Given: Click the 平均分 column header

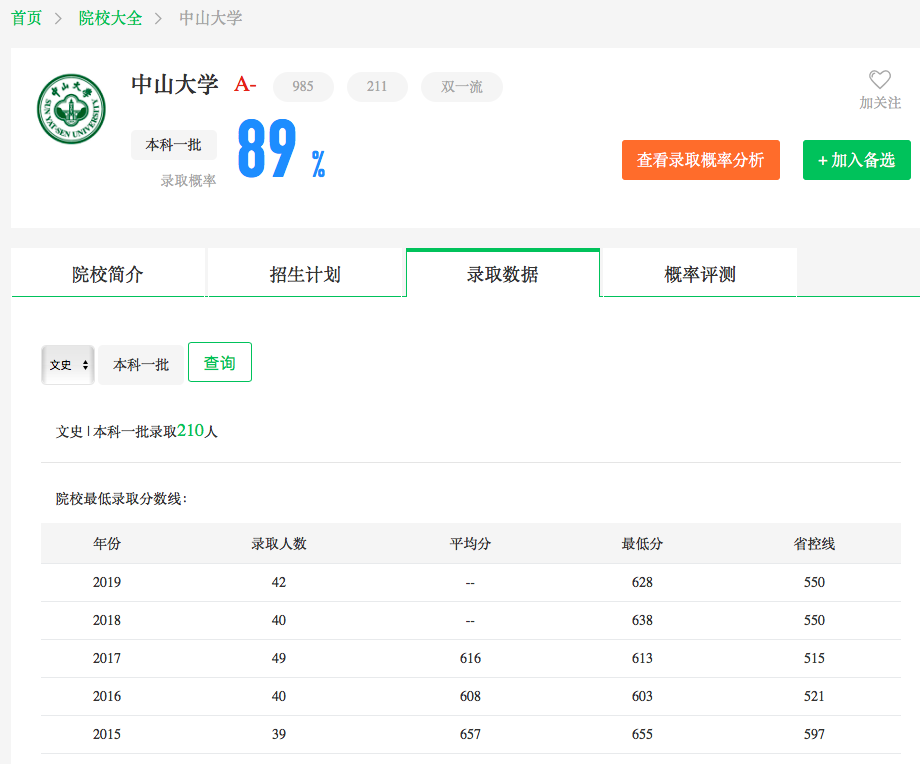Looking at the screenshot, I should (470, 543).
